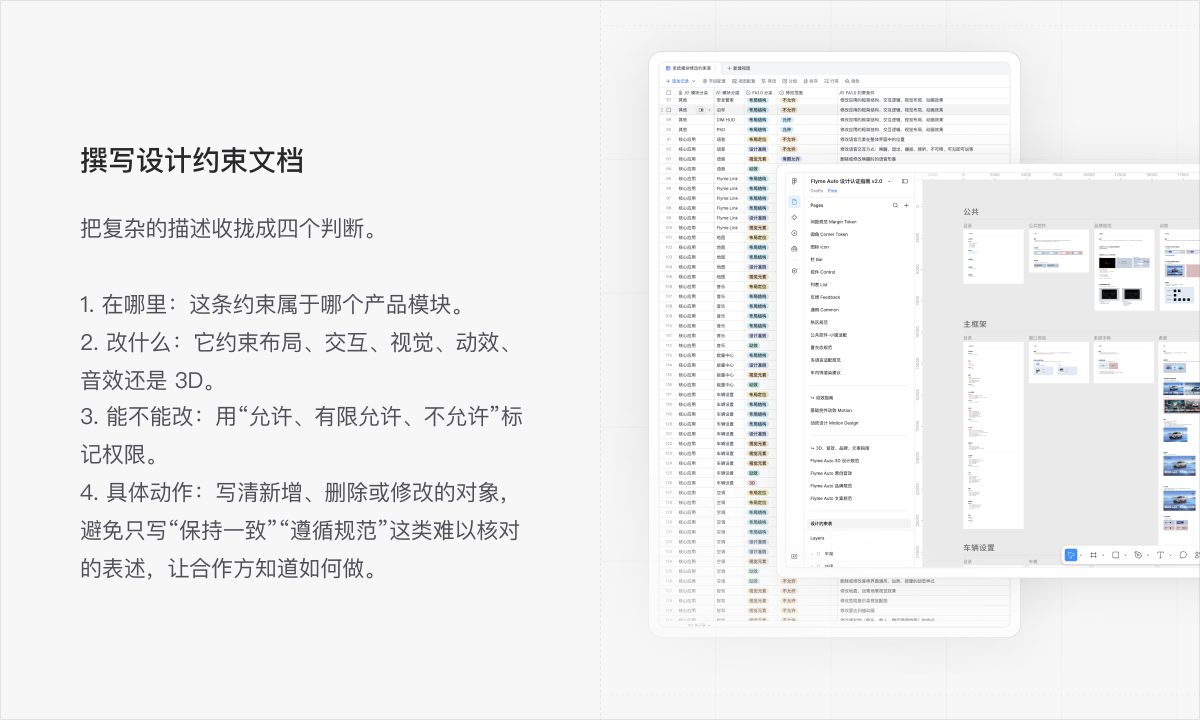Select the Text tool in bottom toolbar
The height and width of the screenshot is (720, 1200).
[x=1160, y=555]
